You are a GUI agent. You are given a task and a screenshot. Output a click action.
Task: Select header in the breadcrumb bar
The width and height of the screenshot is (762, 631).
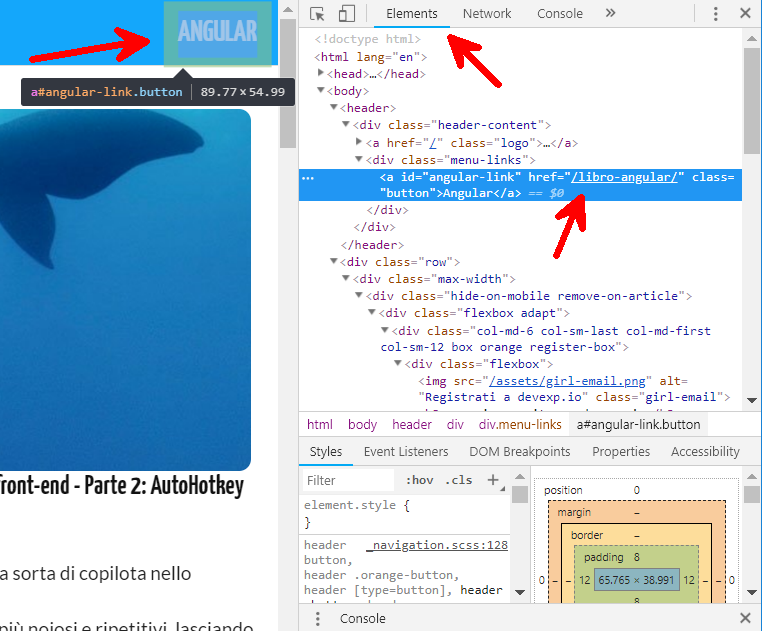point(412,425)
